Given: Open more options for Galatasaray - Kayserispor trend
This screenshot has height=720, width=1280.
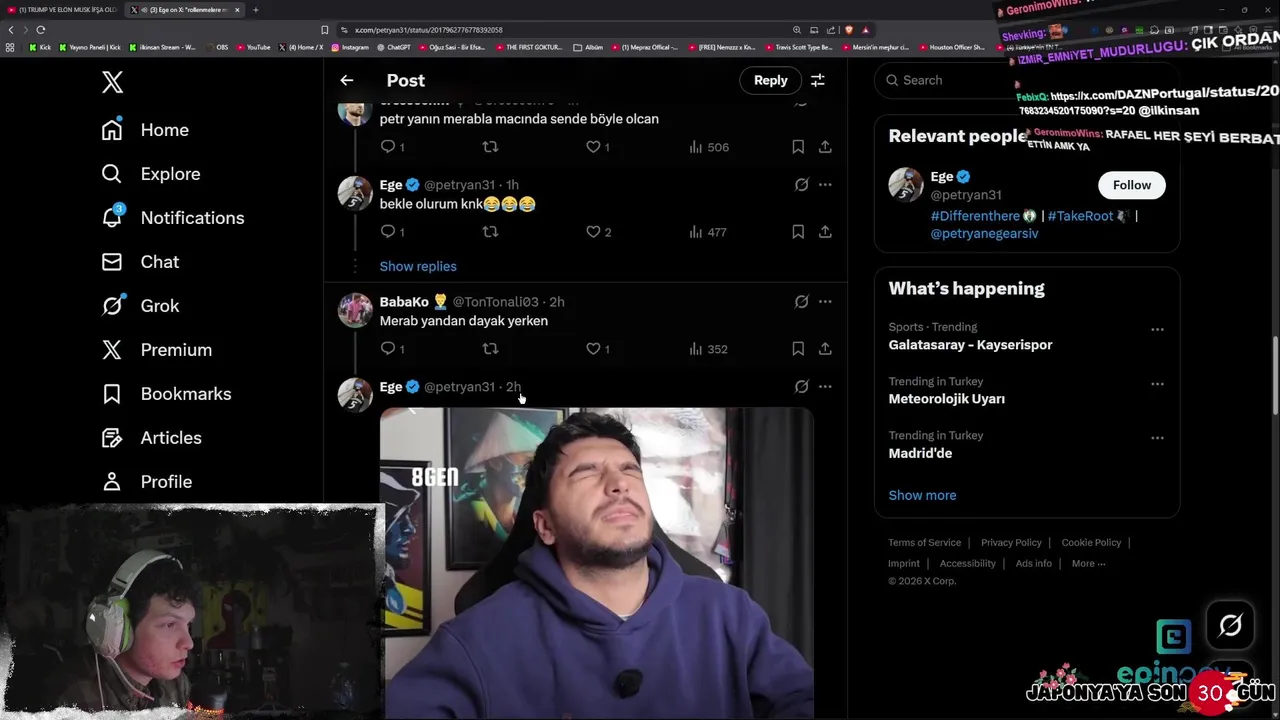Looking at the screenshot, I should pyautogui.click(x=1157, y=329).
